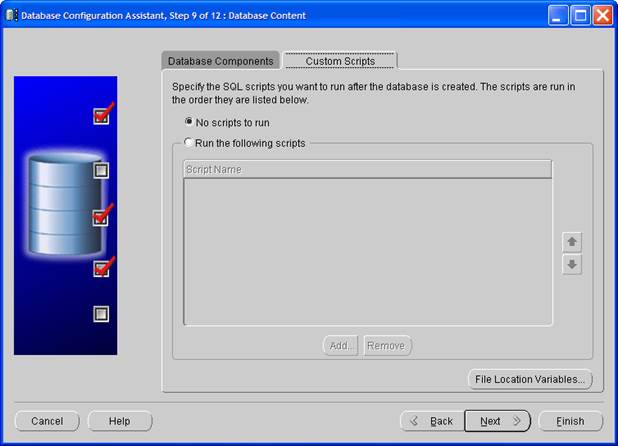Close the Database Configuration Assistant window
Viewport: 618px width, 446px height.
[x=603, y=16]
